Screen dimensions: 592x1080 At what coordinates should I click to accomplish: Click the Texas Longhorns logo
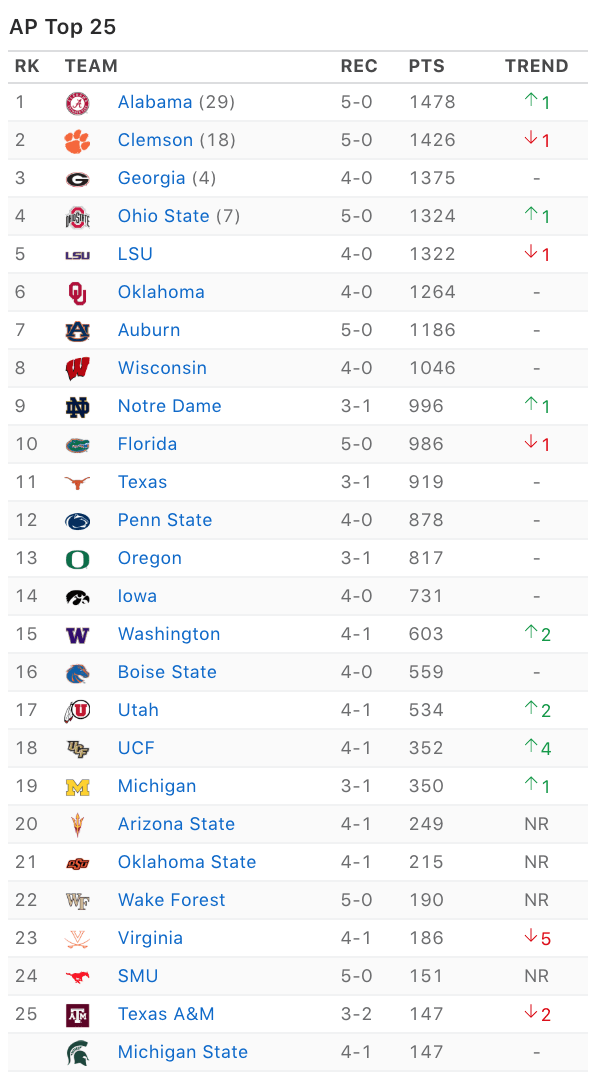pos(77,483)
